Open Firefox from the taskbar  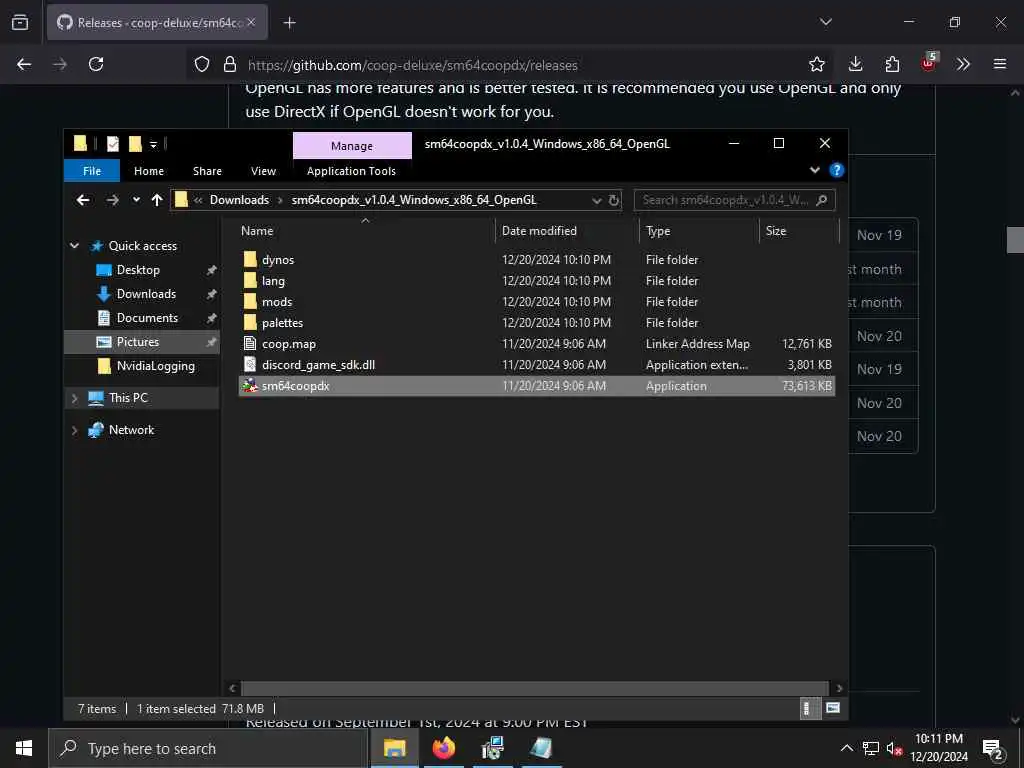[x=443, y=748]
